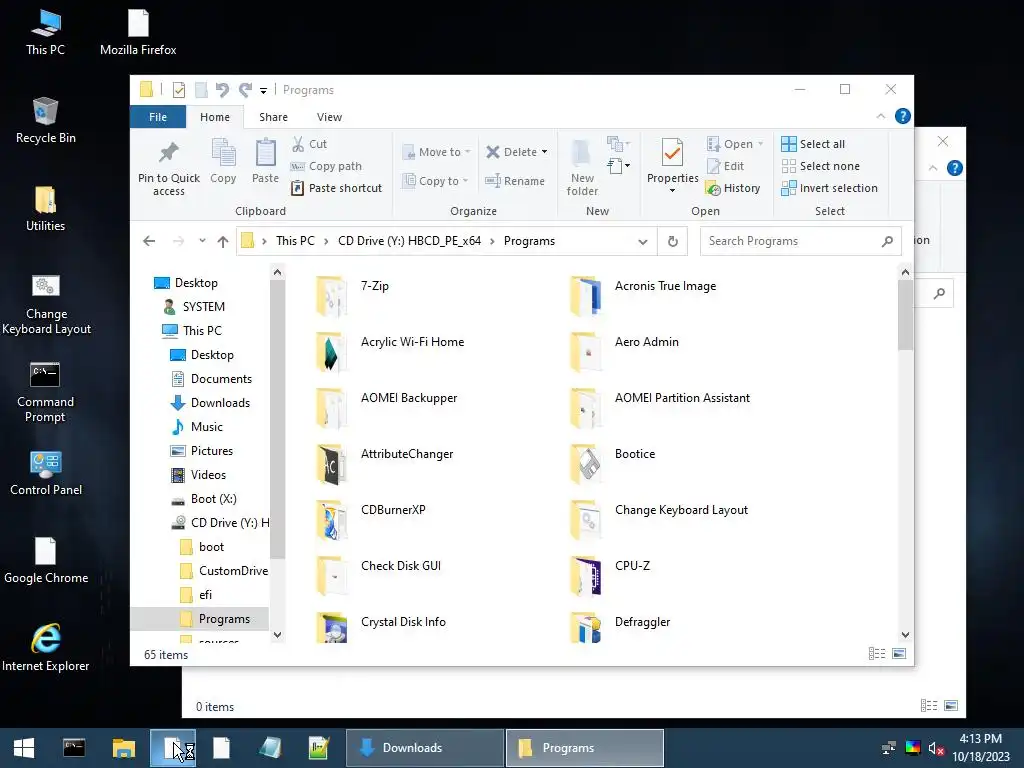Click CD Drive (Y:) HBCD_PE_x64 breadcrumb
The width and height of the screenshot is (1024, 768).
tap(409, 241)
